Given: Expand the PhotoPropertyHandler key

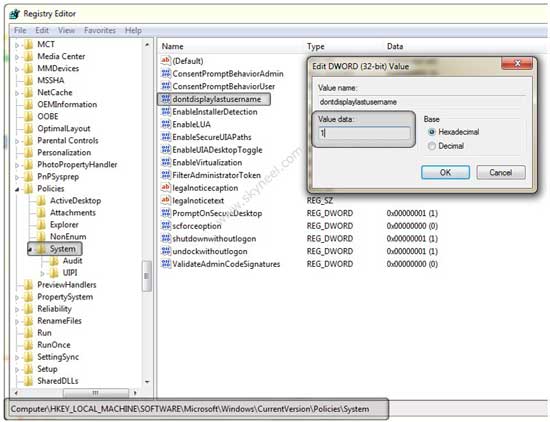Looking at the screenshot, I should click(17, 165).
